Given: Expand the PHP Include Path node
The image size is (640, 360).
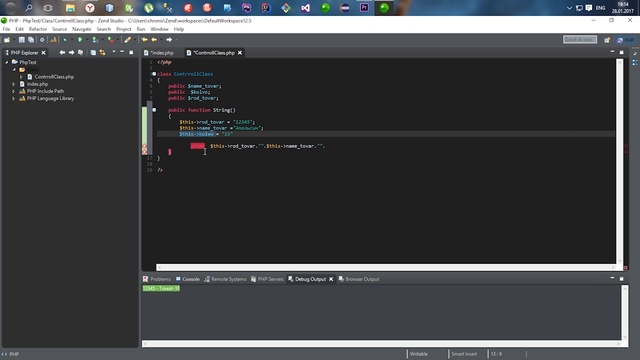Looking at the screenshot, I should [14, 91].
